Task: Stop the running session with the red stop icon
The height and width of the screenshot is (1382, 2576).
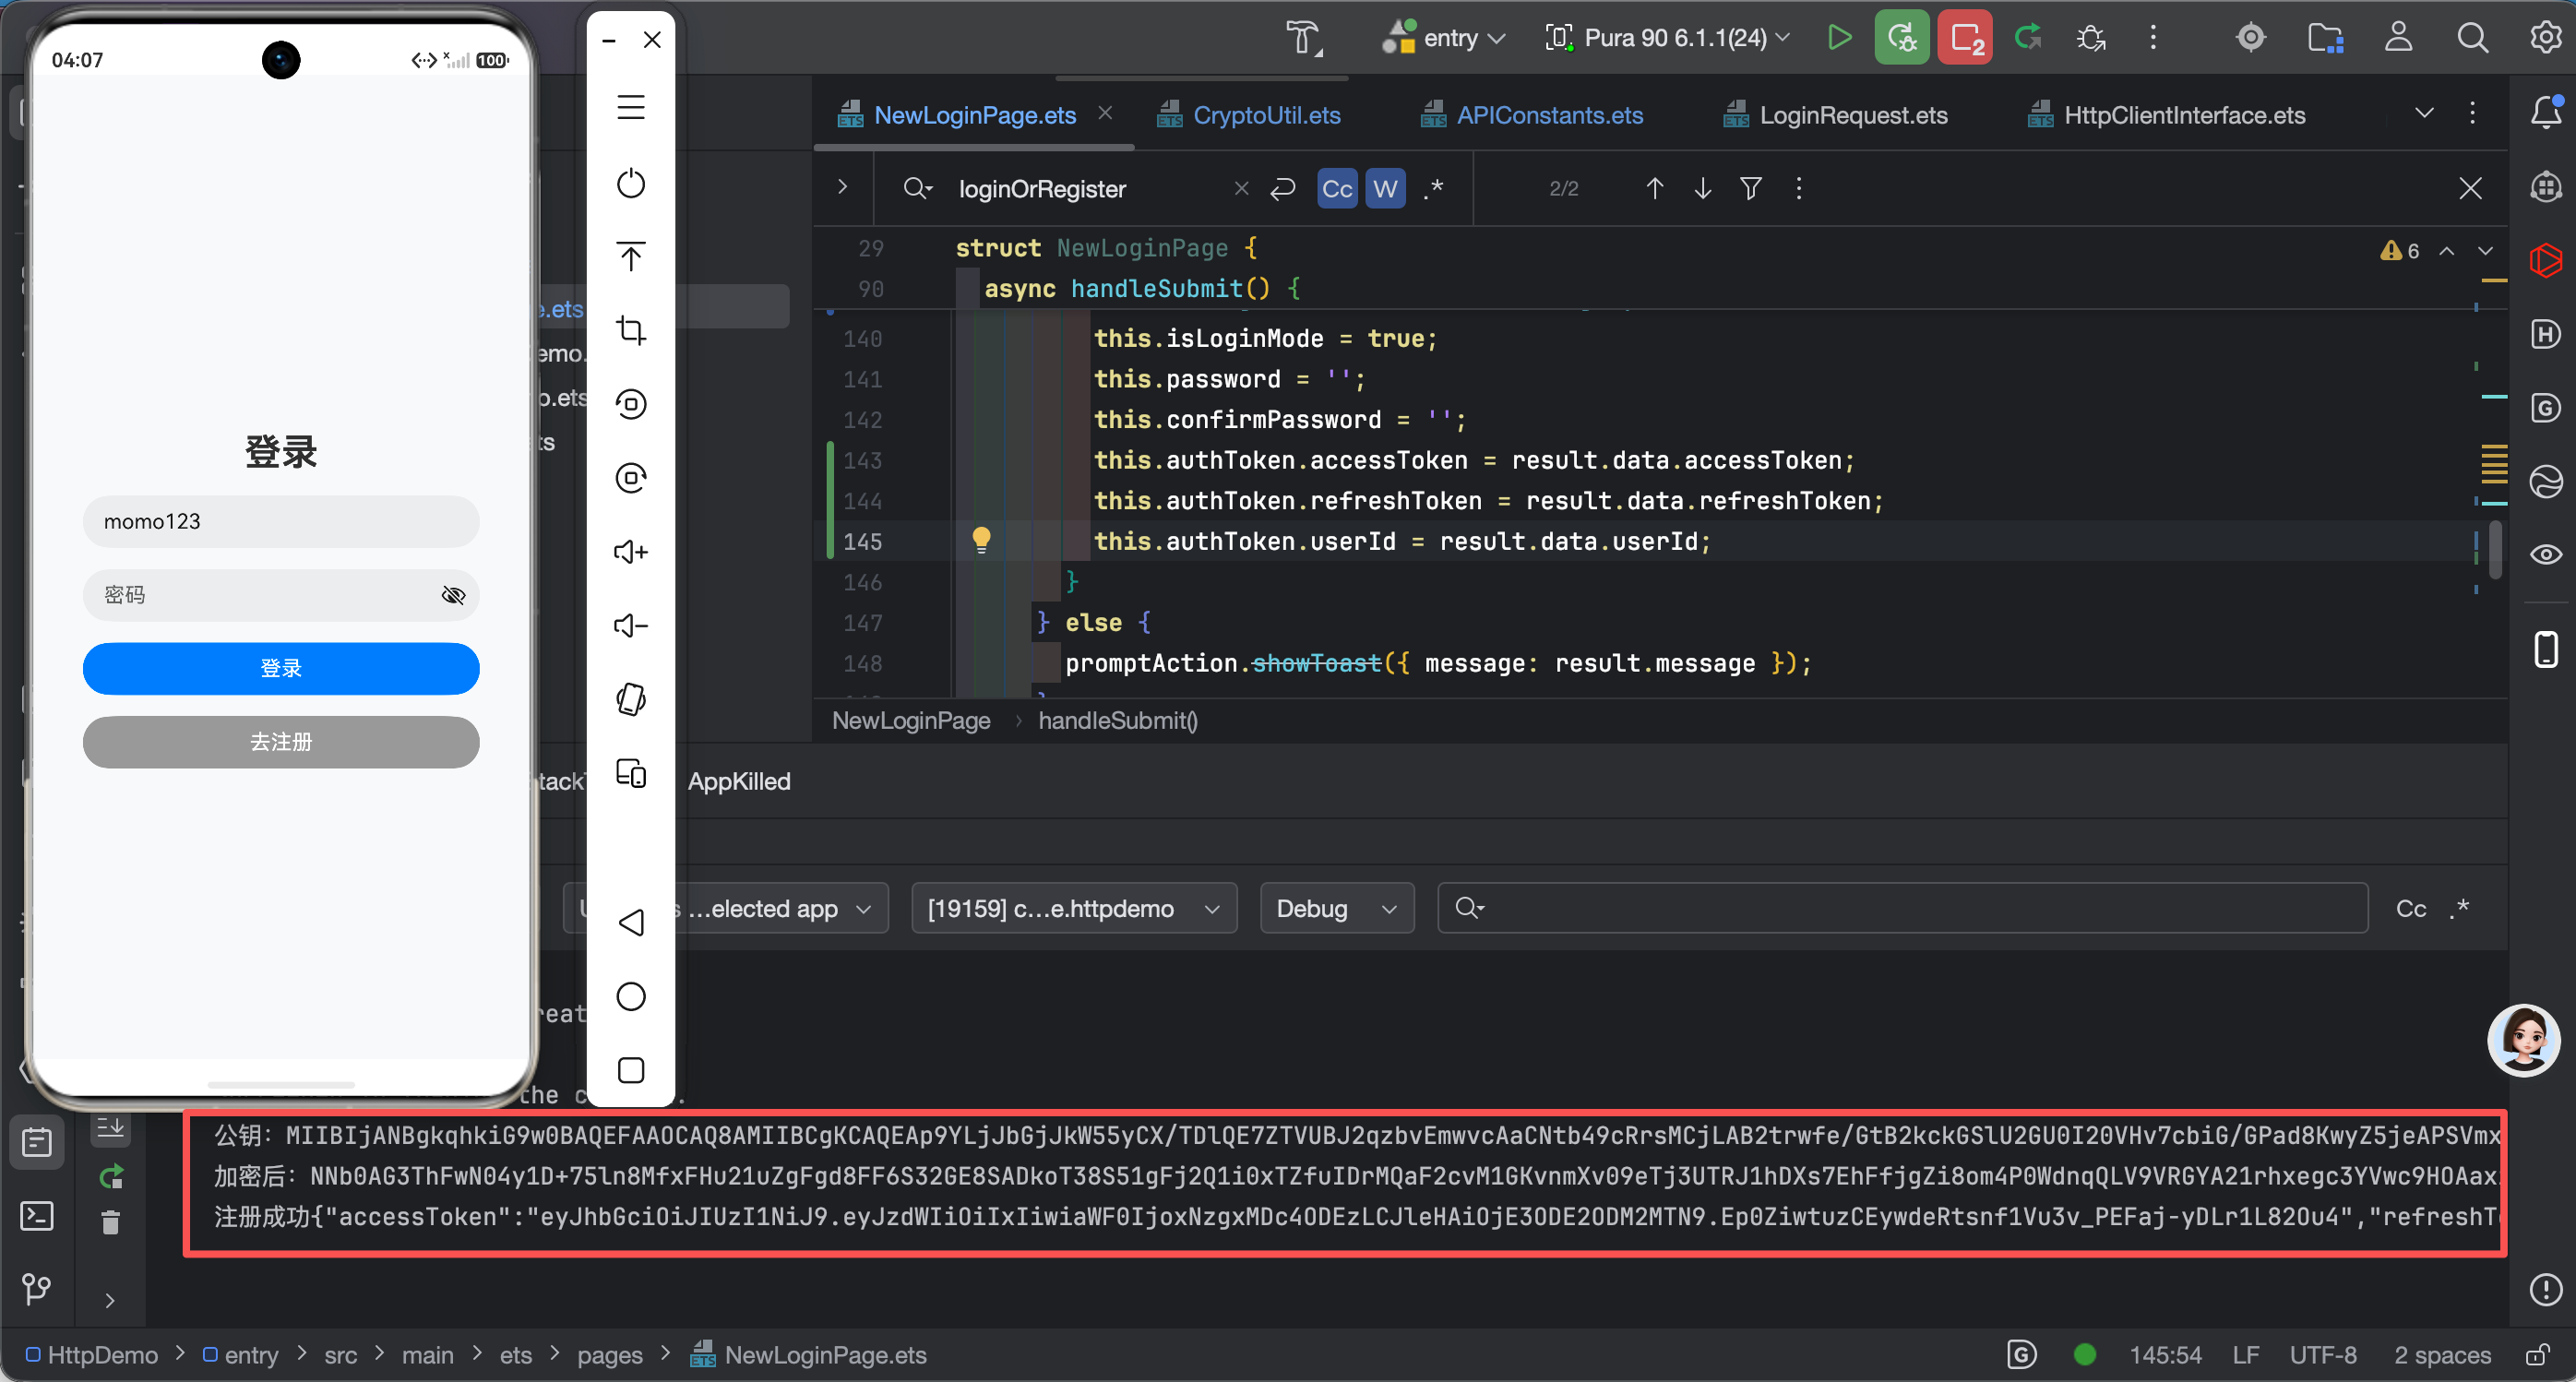Action: tap(1965, 38)
